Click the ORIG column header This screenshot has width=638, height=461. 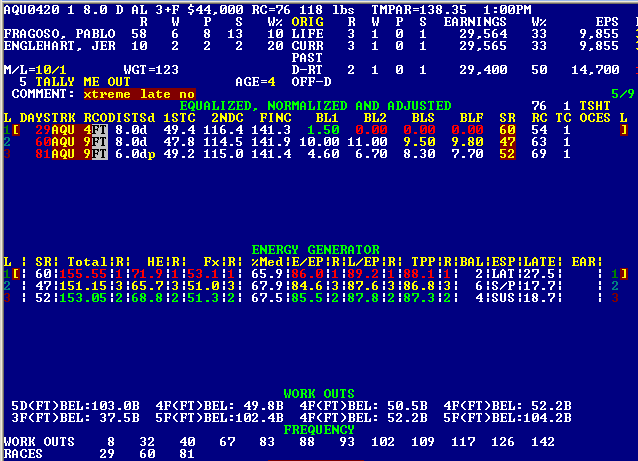tap(307, 22)
